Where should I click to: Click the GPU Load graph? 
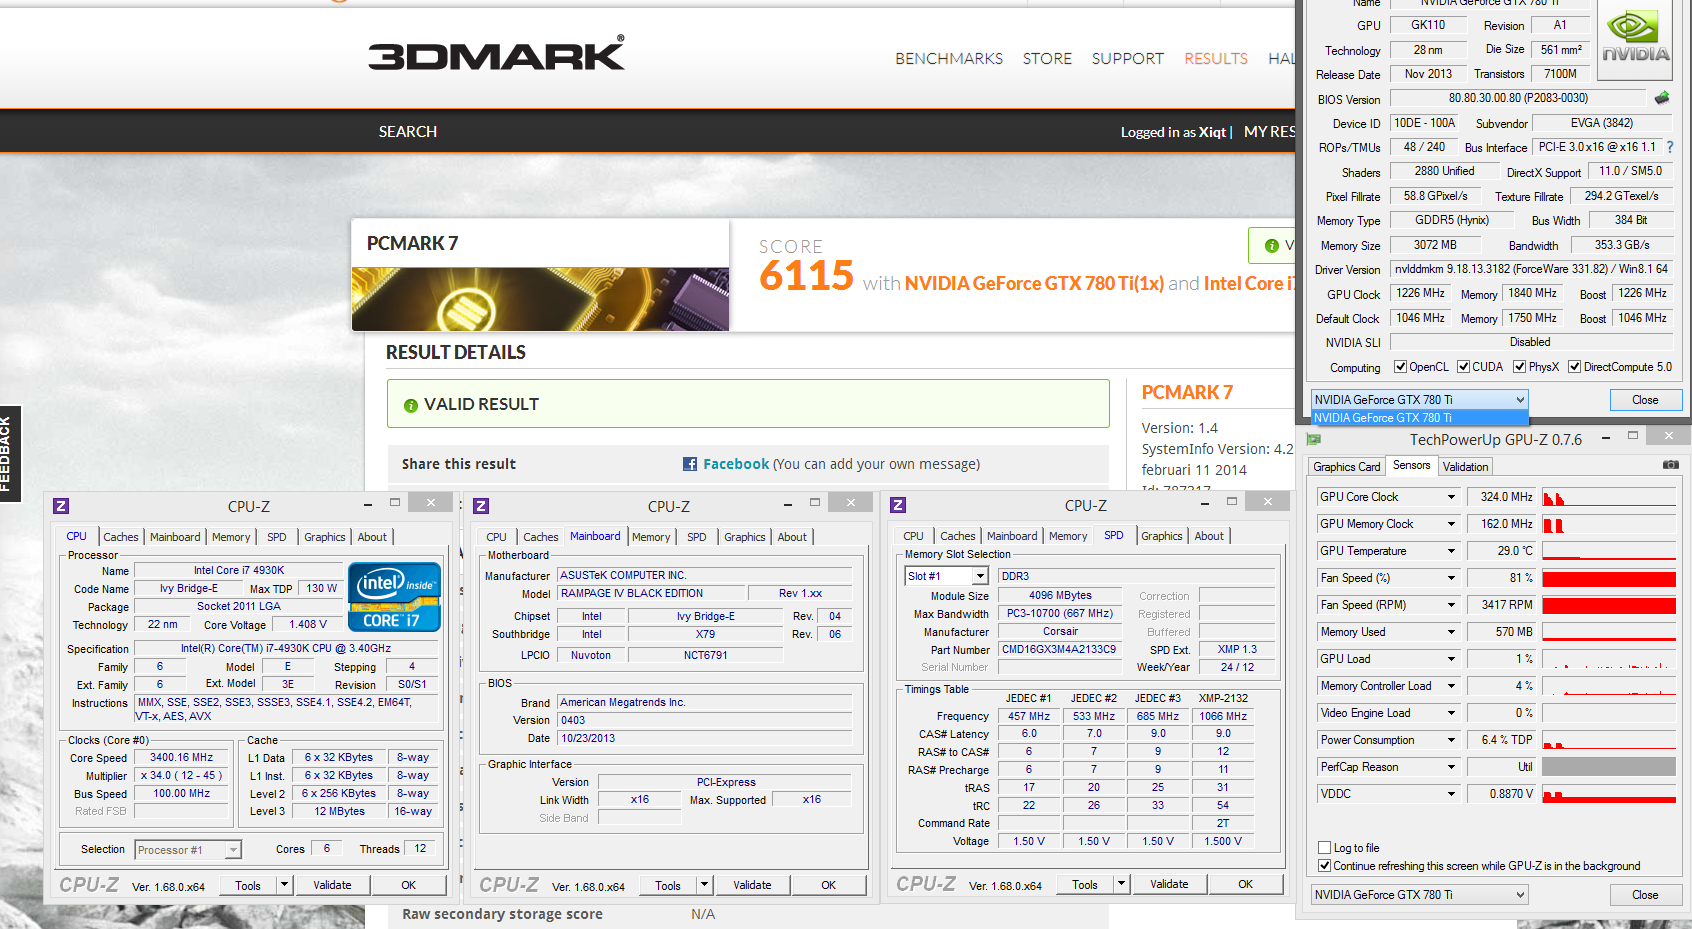coord(1609,659)
